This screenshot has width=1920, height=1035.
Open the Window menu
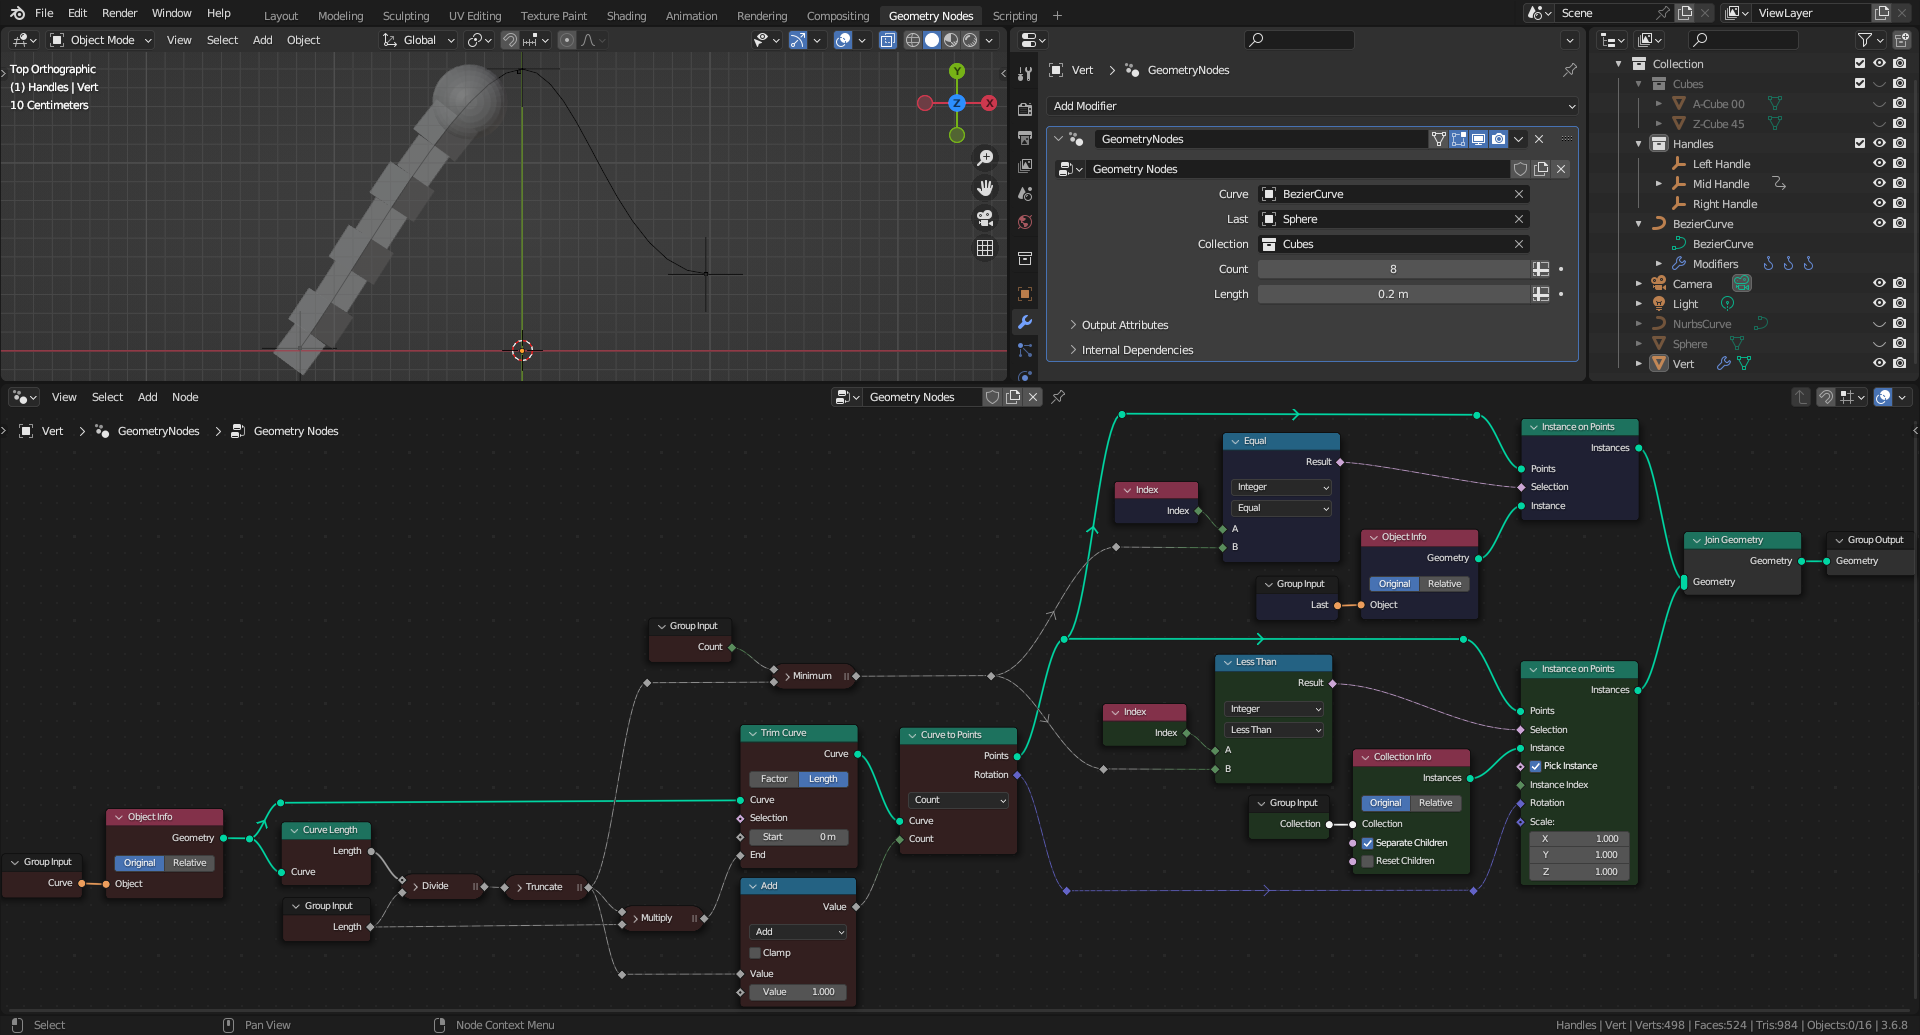click(172, 13)
